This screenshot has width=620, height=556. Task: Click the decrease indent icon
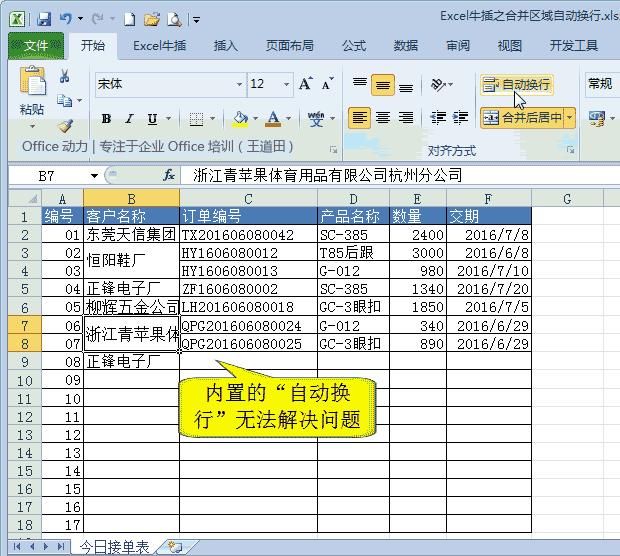438,118
